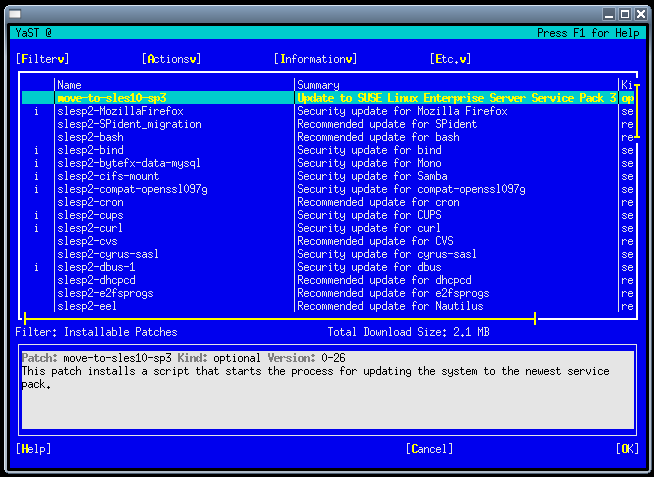
Task: Select the move-to-sles10-sp3 patch row
Action: (328, 98)
